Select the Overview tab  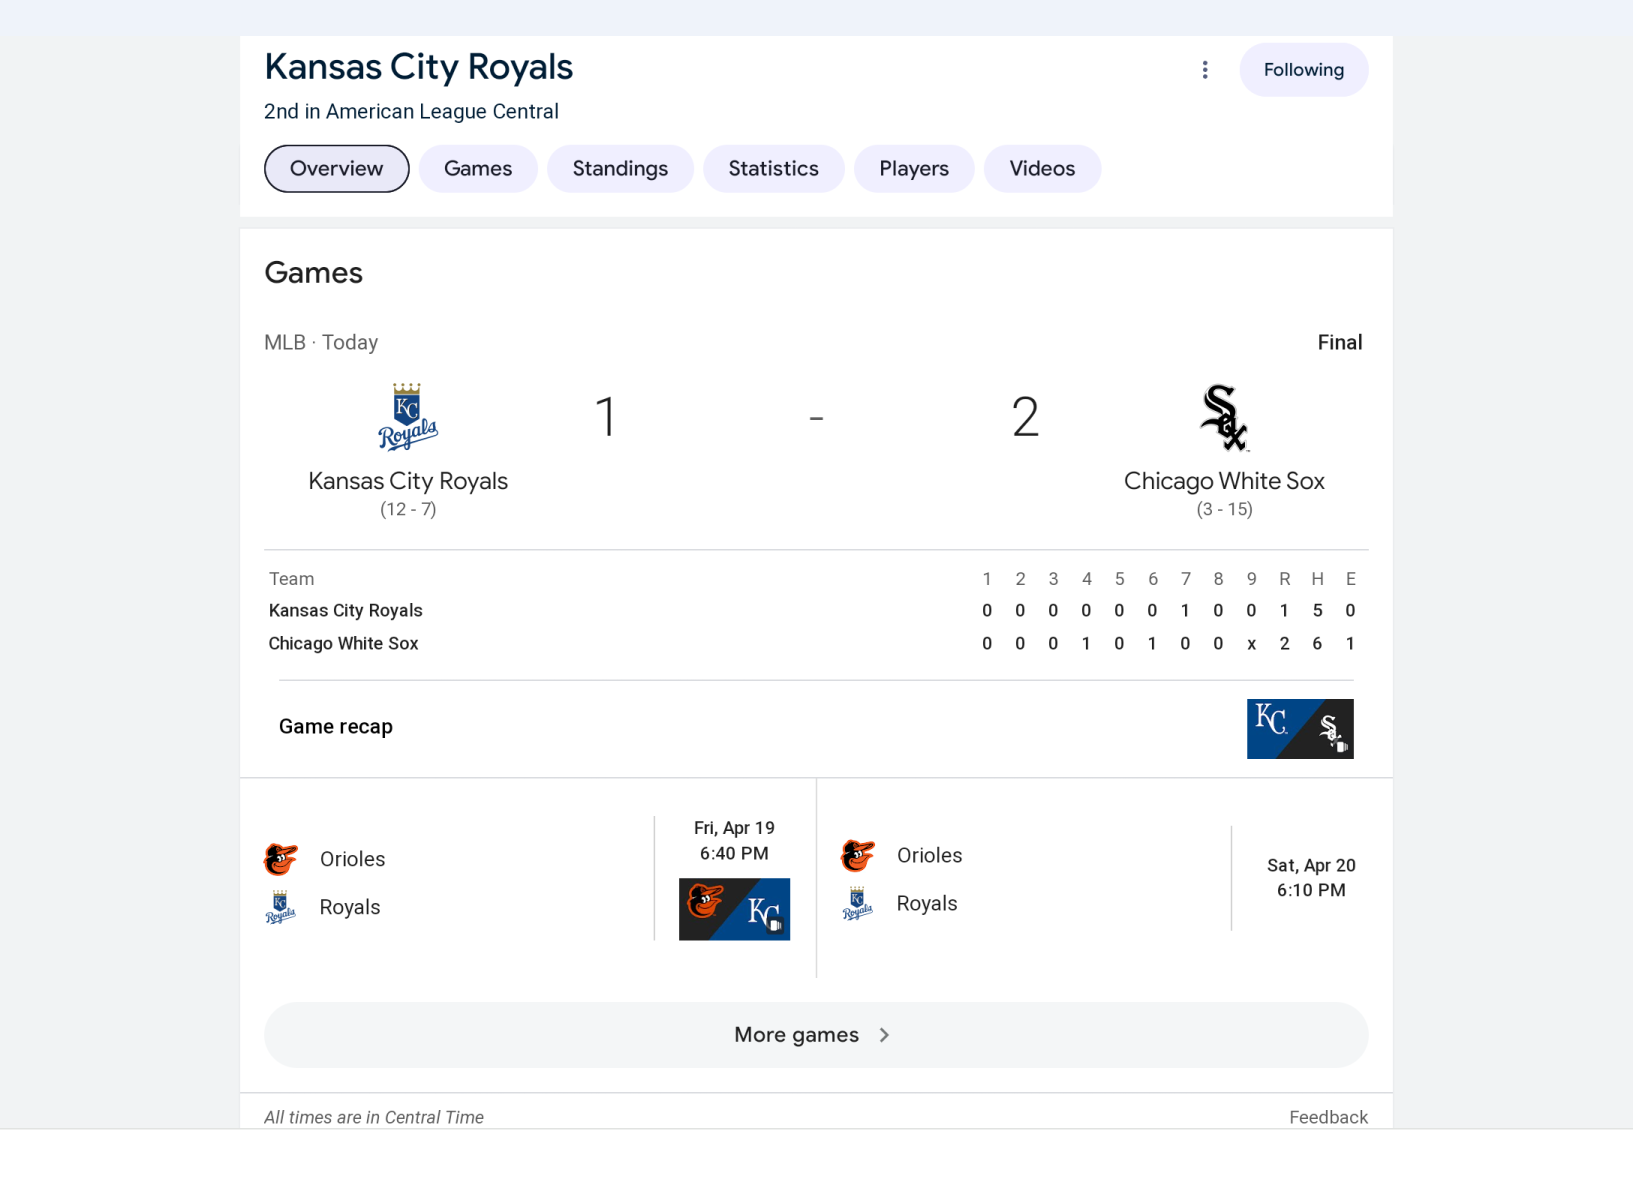336,169
